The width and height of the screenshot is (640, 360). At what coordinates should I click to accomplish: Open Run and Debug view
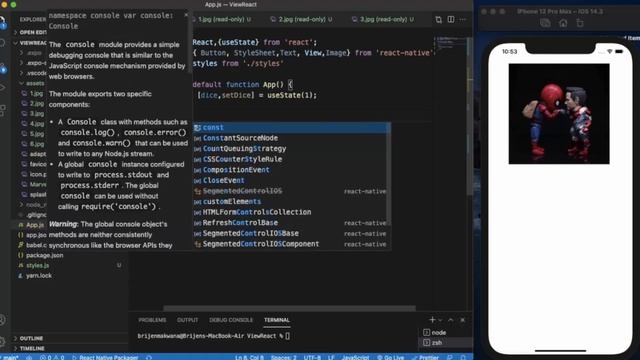(x=3, y=88)
